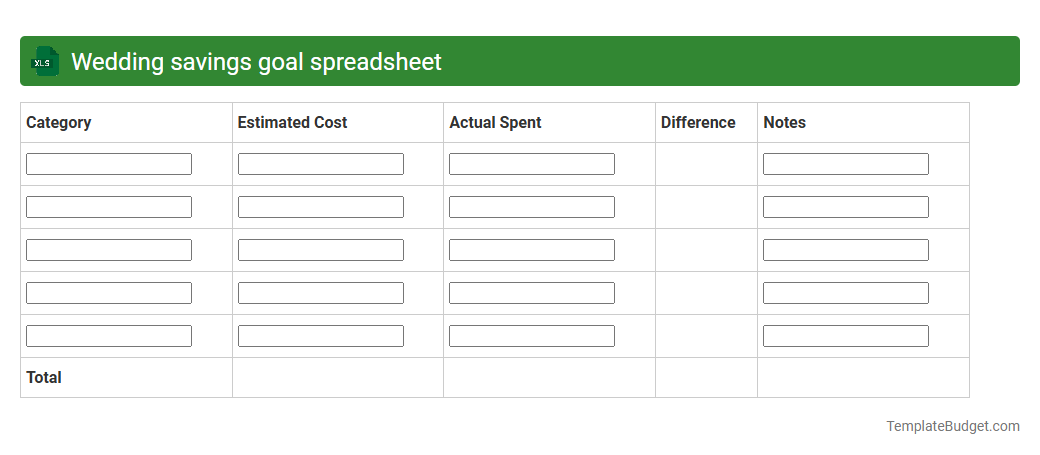
Task: Focus the Category input in the second row
Action: [x=109, y=207]
